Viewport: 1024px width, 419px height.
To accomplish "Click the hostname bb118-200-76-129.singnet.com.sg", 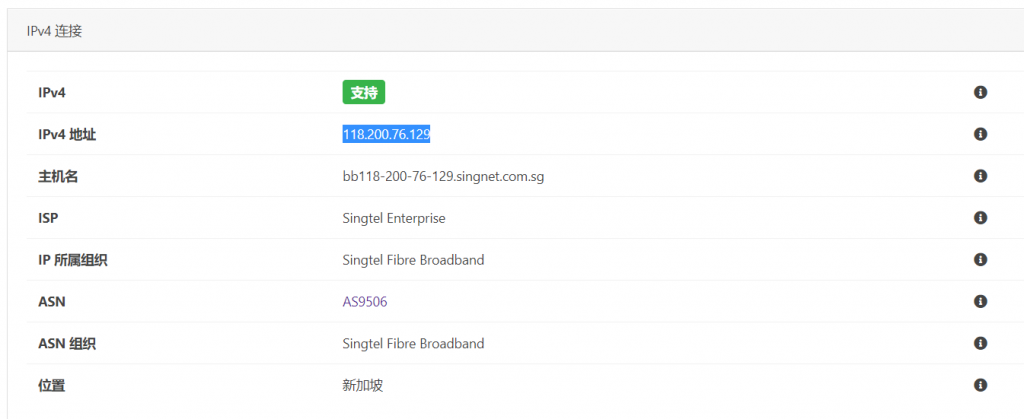I will tap(443, 176).
